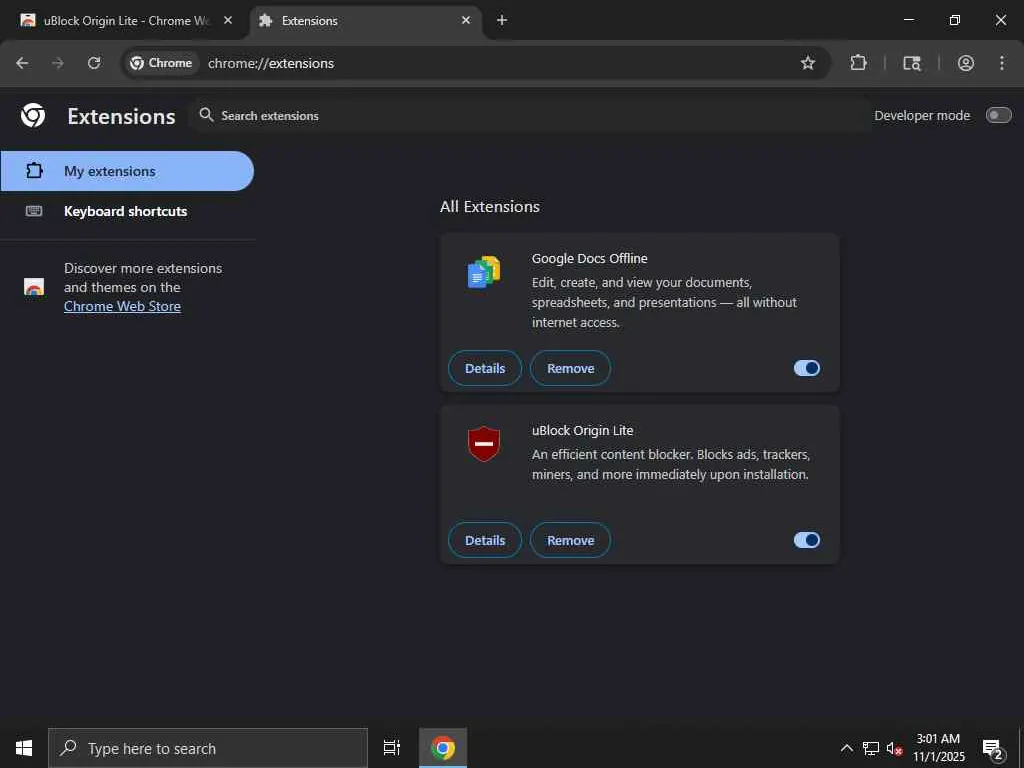Open a new tab with plus button
The height and width of the screenshot is (768, 1024).
pyautogui.click(x=502, y=20)
